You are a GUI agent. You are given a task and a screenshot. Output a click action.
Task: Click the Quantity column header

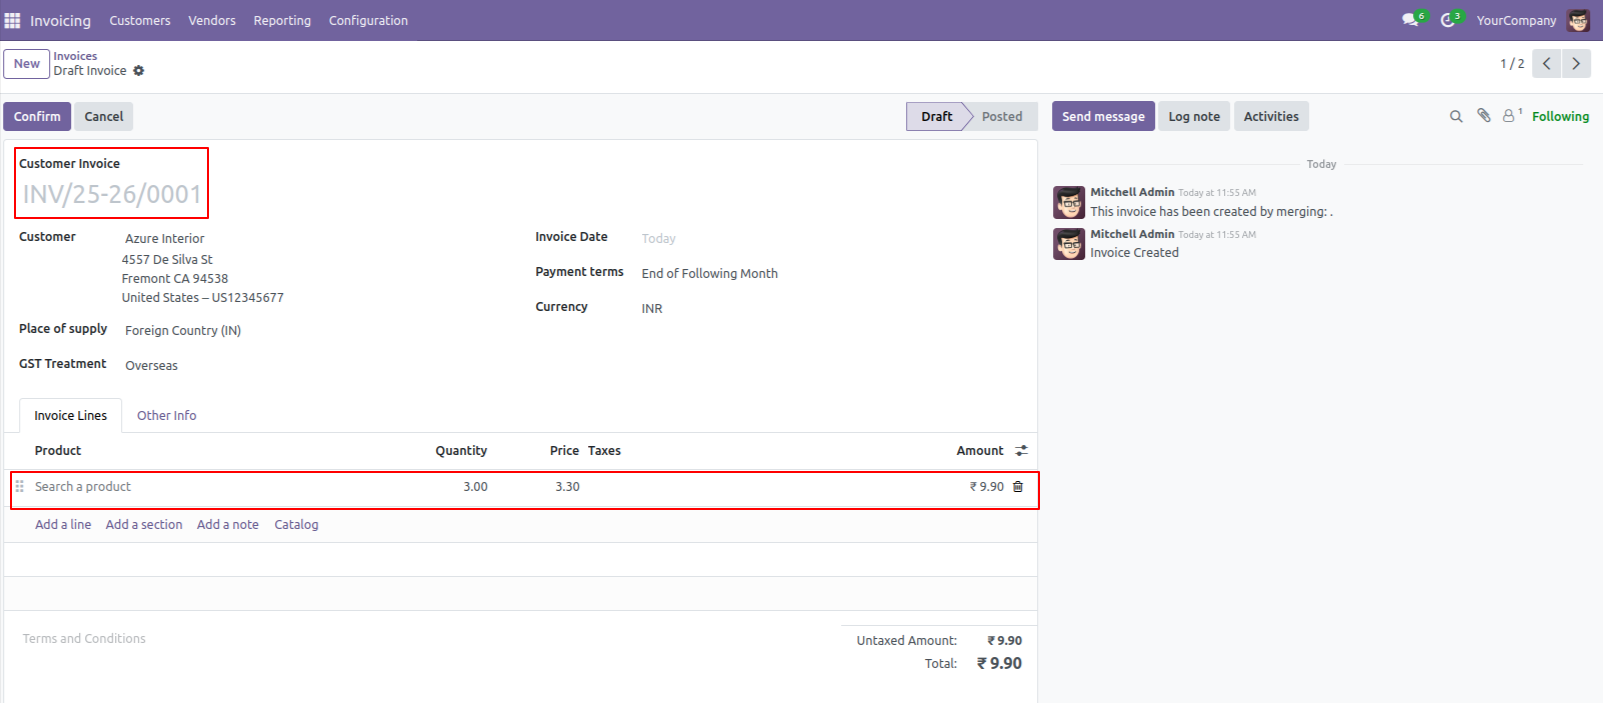[x=461, y=451]
